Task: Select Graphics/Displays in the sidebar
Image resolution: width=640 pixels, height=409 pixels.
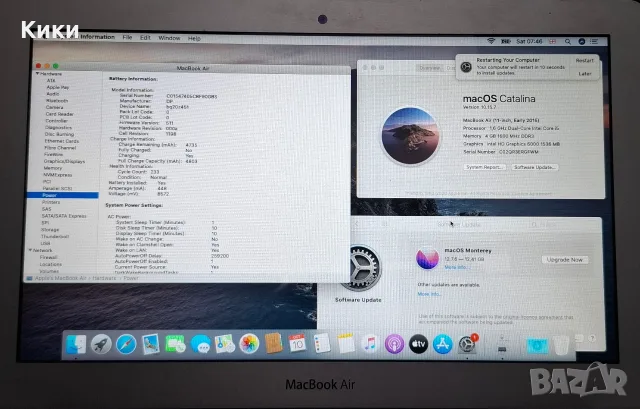Action: coord(64,162)
